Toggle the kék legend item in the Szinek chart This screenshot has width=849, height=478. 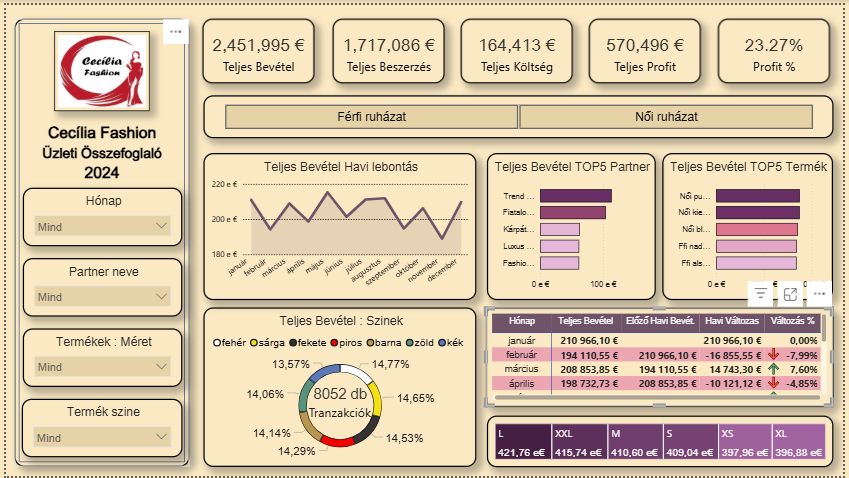pyautogui.click(x=450, y=343)
